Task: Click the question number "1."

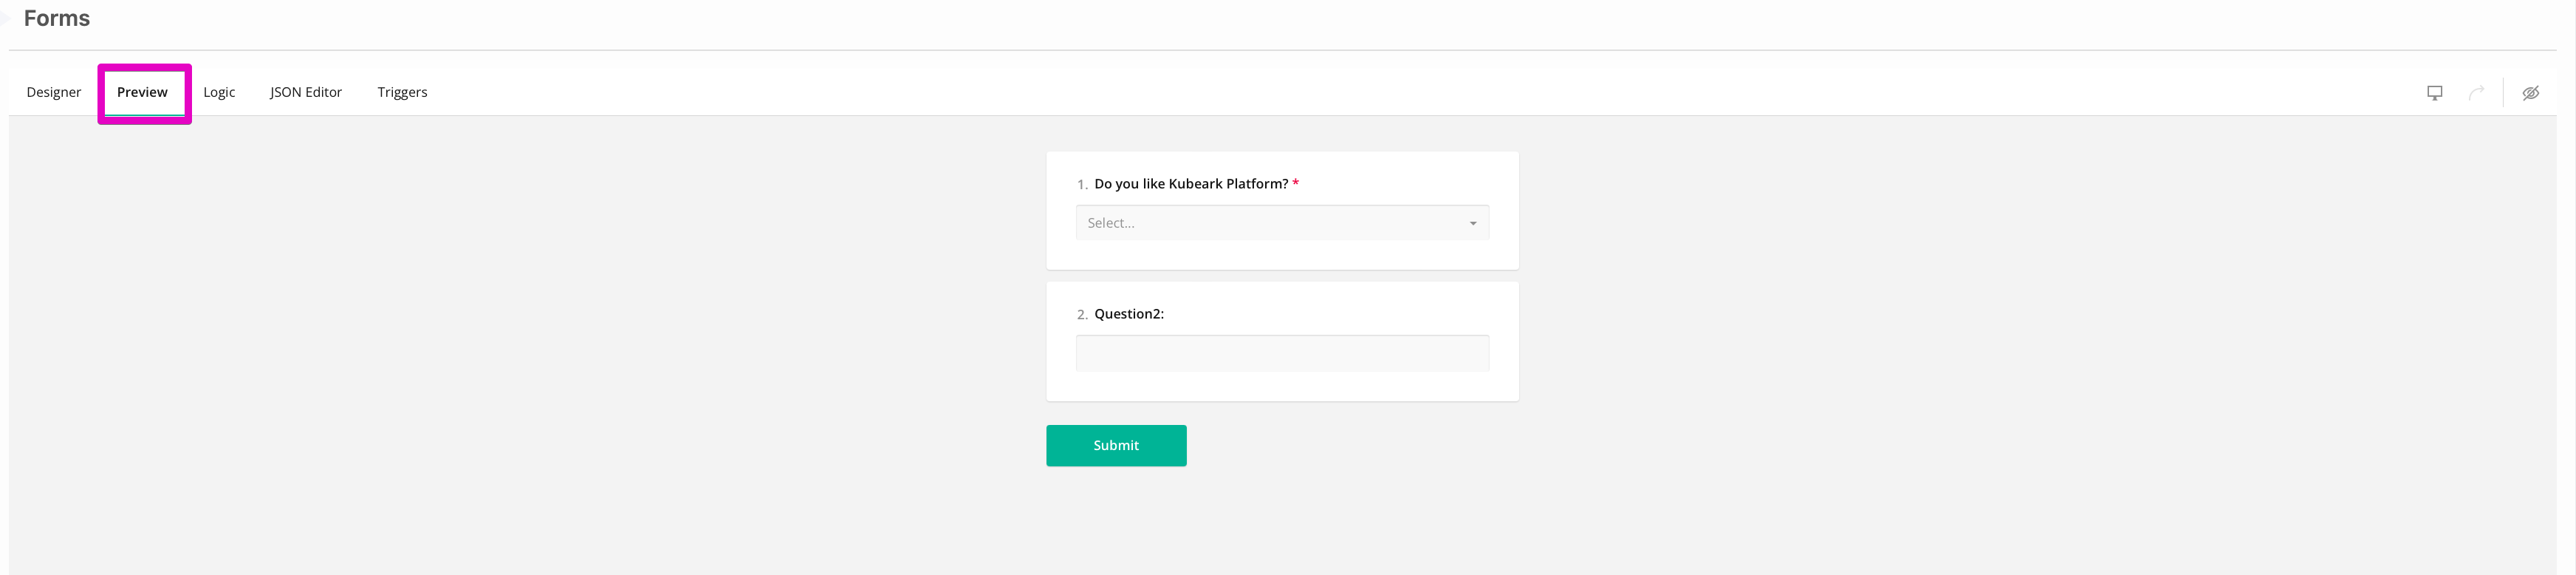Action: (x=1081, y=185)
